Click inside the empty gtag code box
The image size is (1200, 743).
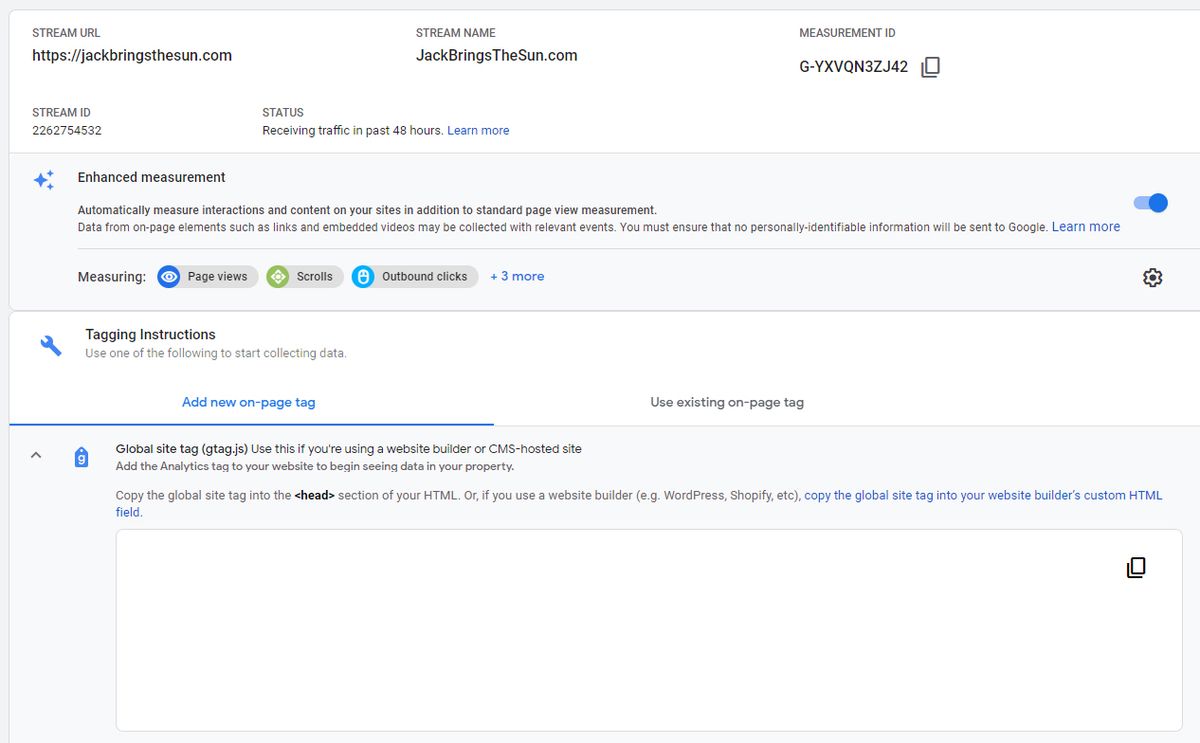click(649, 630)
